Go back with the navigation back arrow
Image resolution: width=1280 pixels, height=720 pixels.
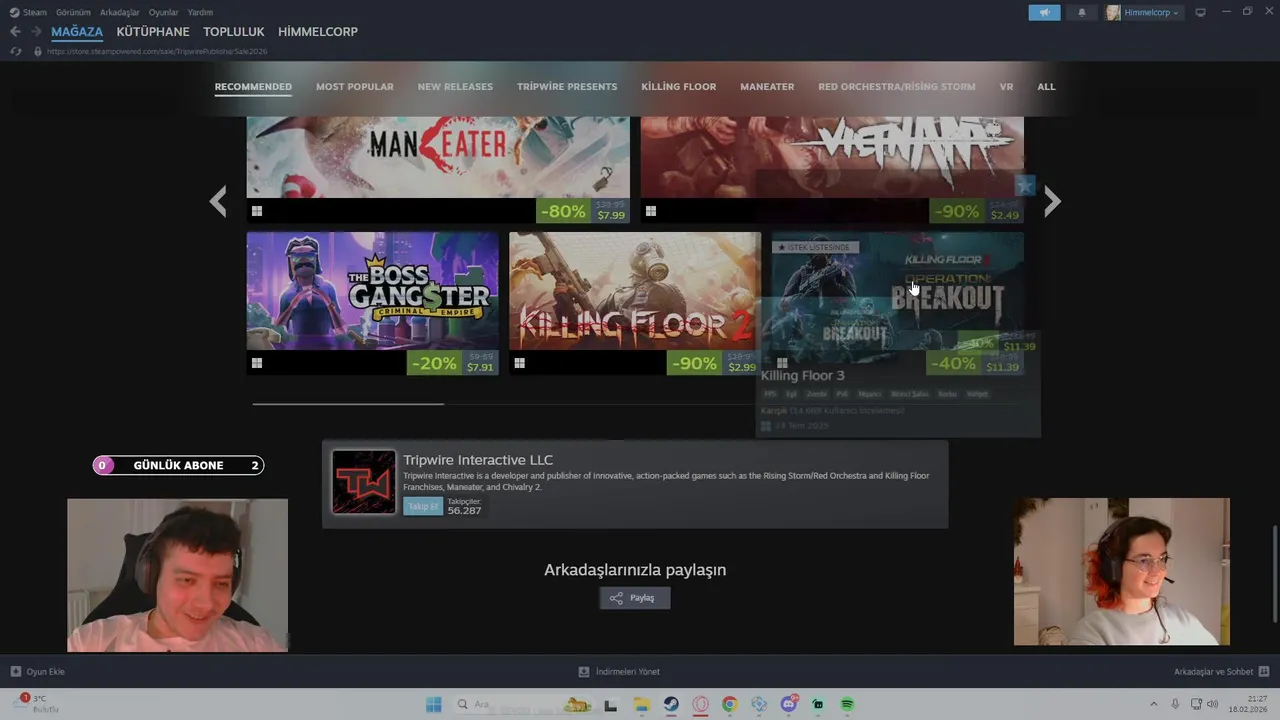point(15,32)
